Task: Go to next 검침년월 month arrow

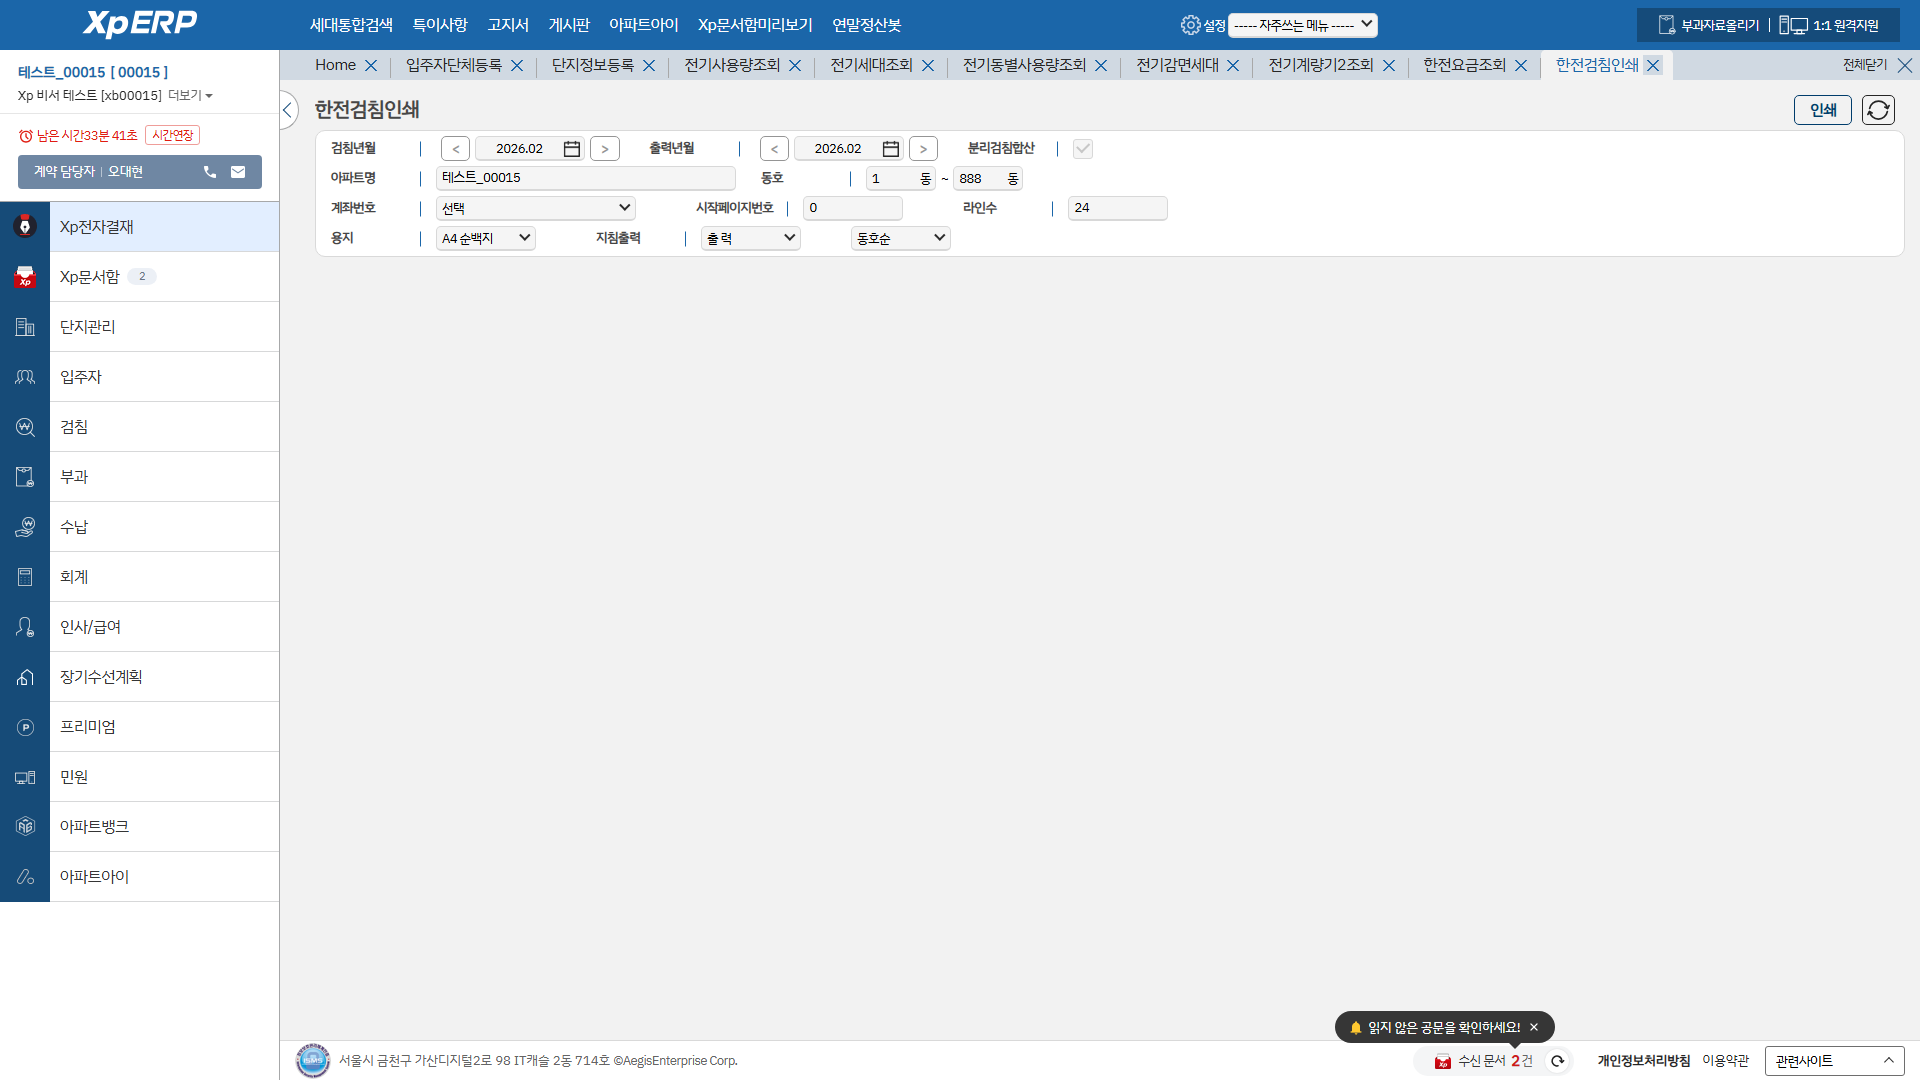Action: pyautogui.click(x=604, y=149)
